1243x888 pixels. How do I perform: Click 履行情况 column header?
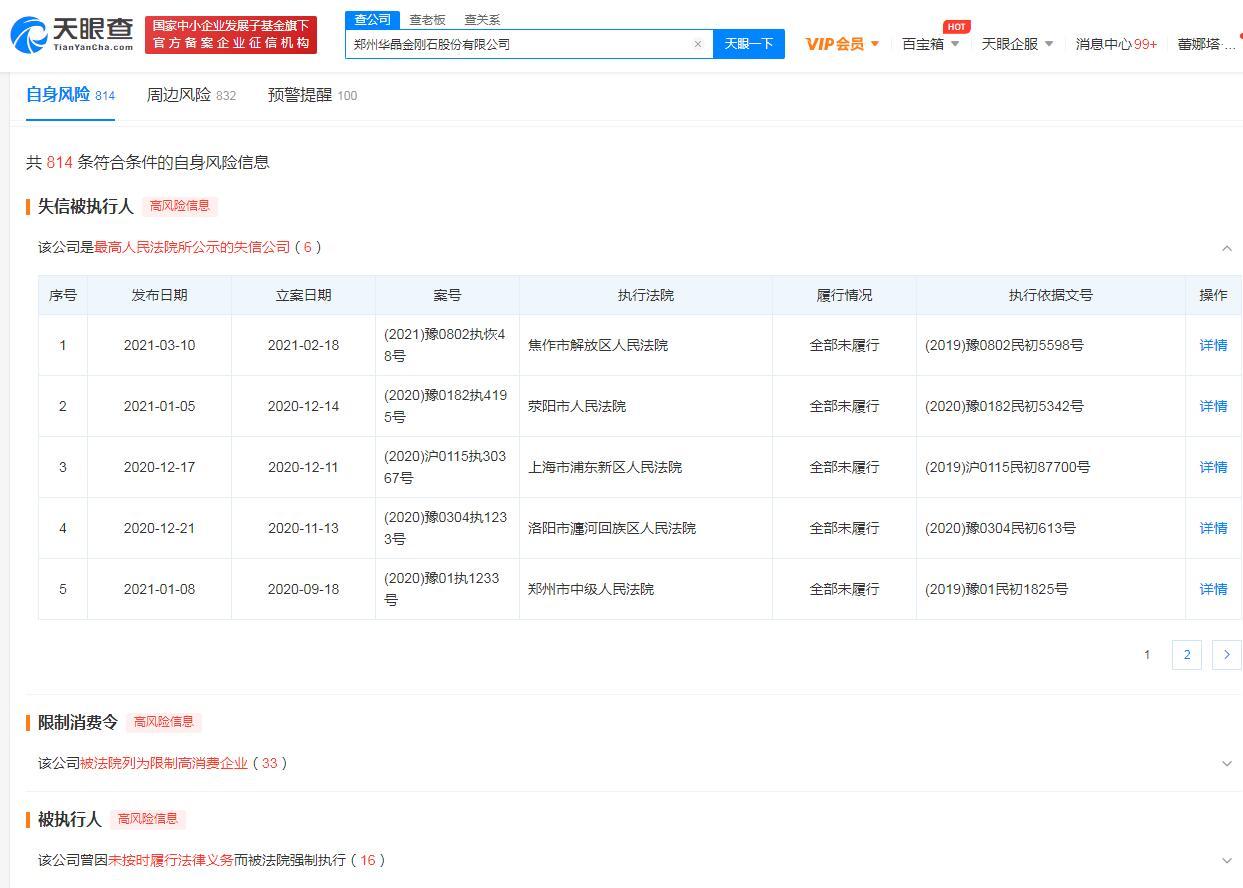coord(844,295)
